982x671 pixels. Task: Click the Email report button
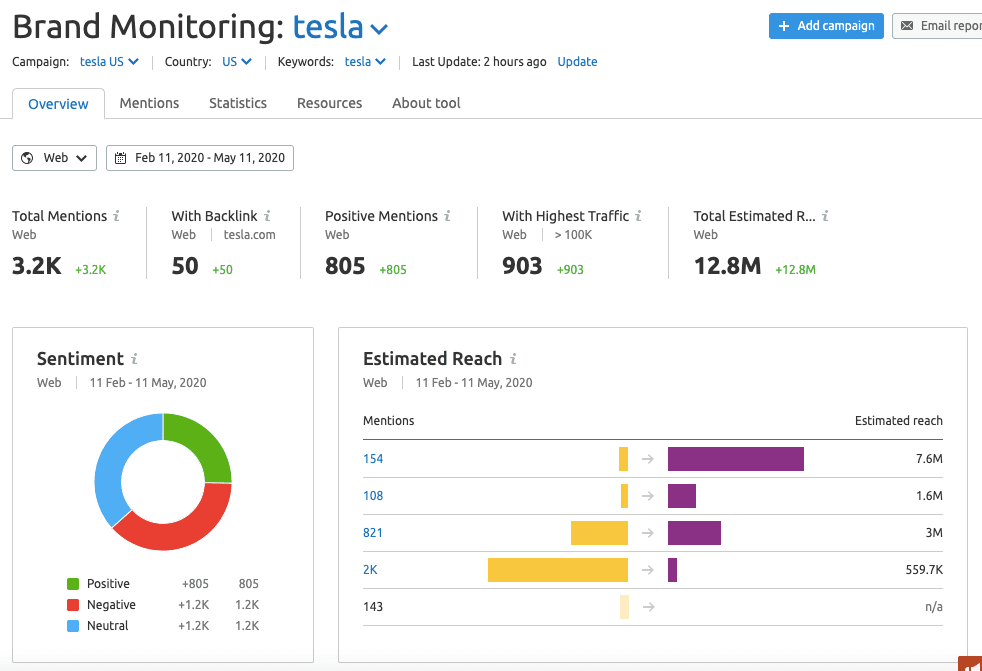point(938,26)
